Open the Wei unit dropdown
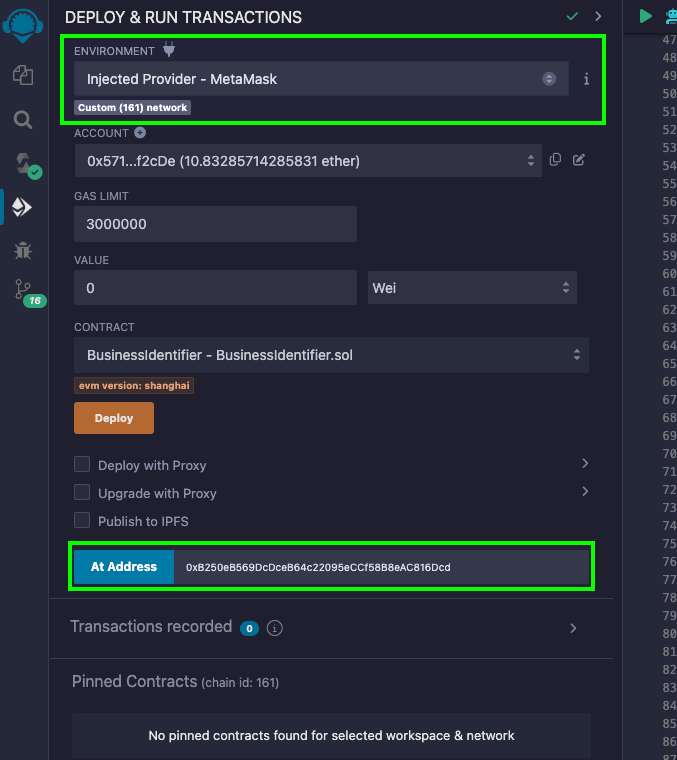Image resolution: width=677 pixels, height=760 pixels. pyautogui.click(x=472, y=288)
